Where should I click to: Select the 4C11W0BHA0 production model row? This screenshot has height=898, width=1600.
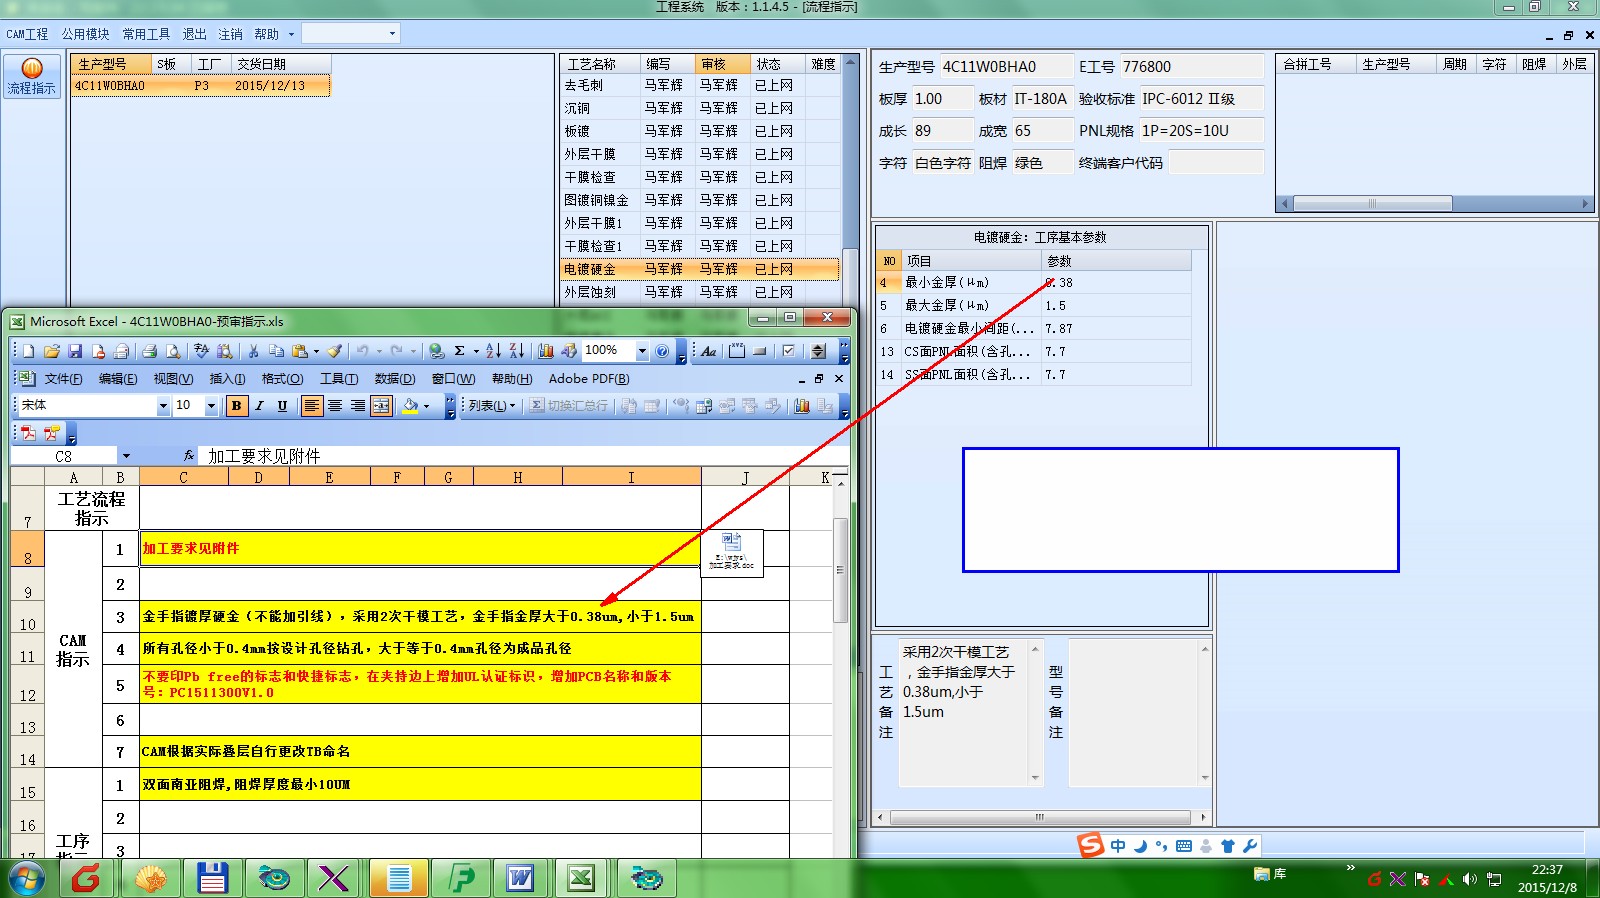[x=200, y=86]
